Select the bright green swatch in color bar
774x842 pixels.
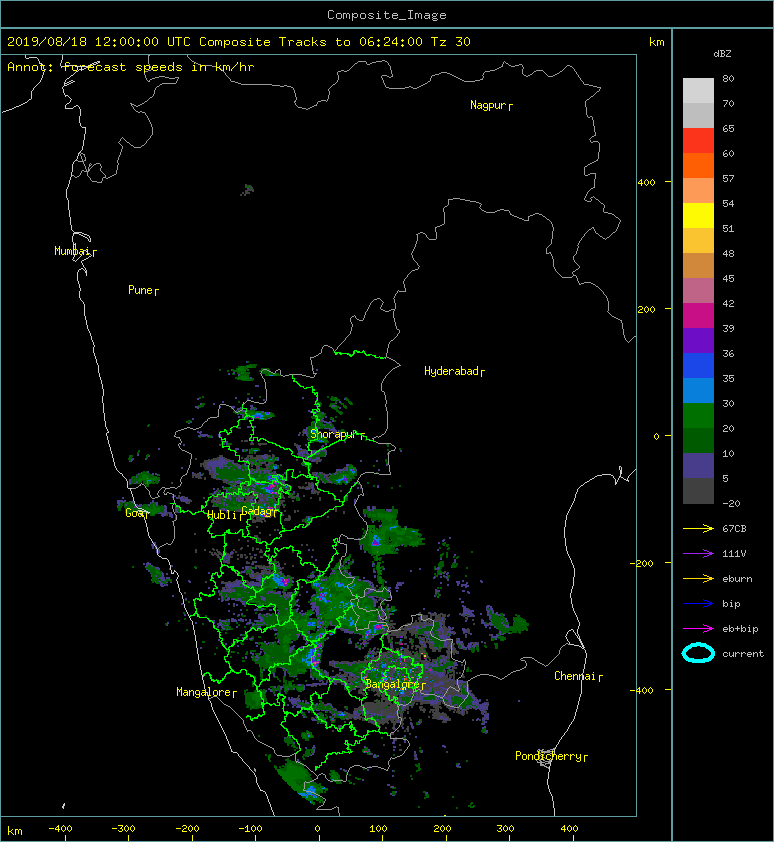click(x=698, y=416)
